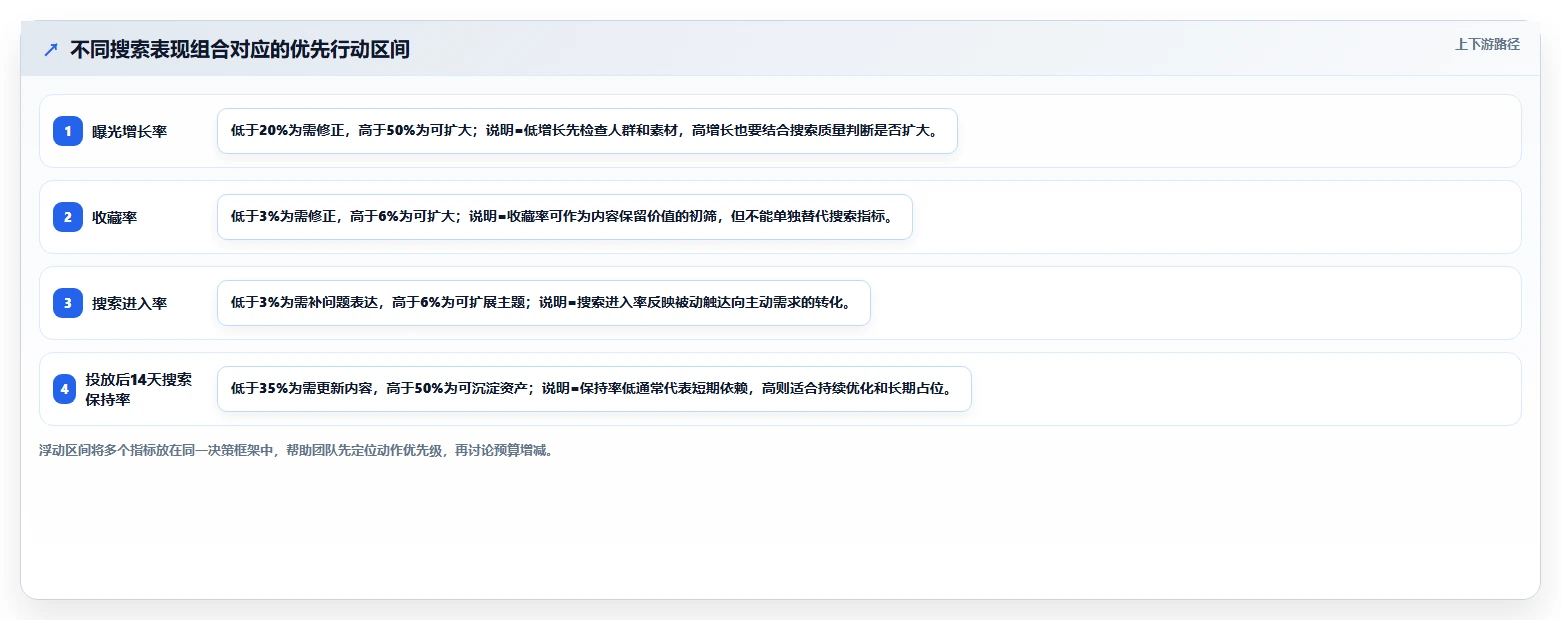Image resolution: width=1561 pixels, height=620 pixels.
Task: Open the description box about 收藏率可作为内容保留价值
Action: (565, 217)
